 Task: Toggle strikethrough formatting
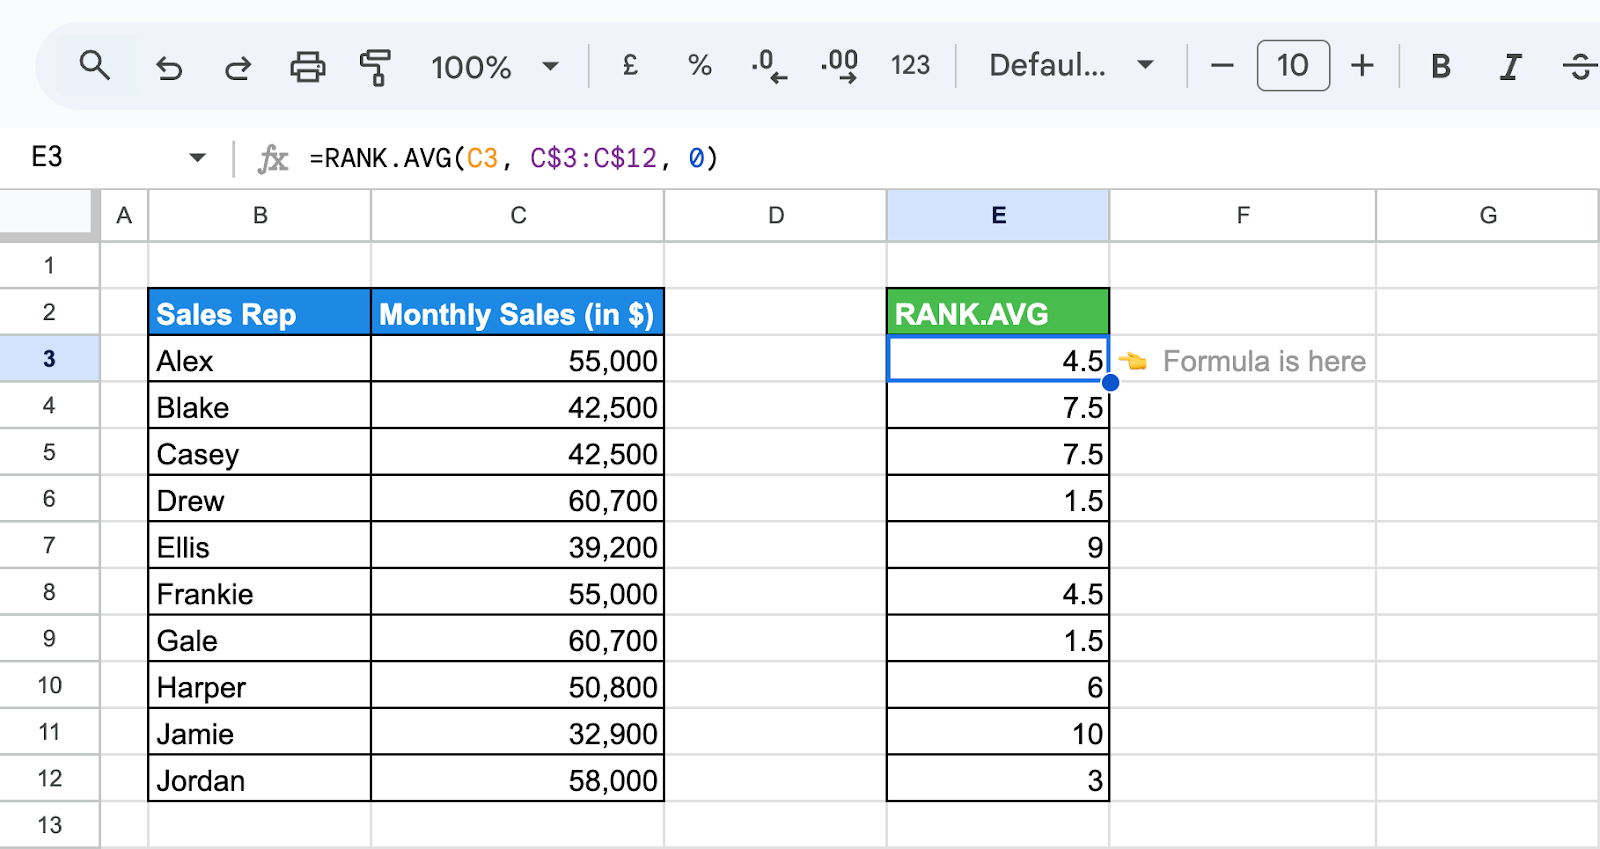(x=1580, y=67)
